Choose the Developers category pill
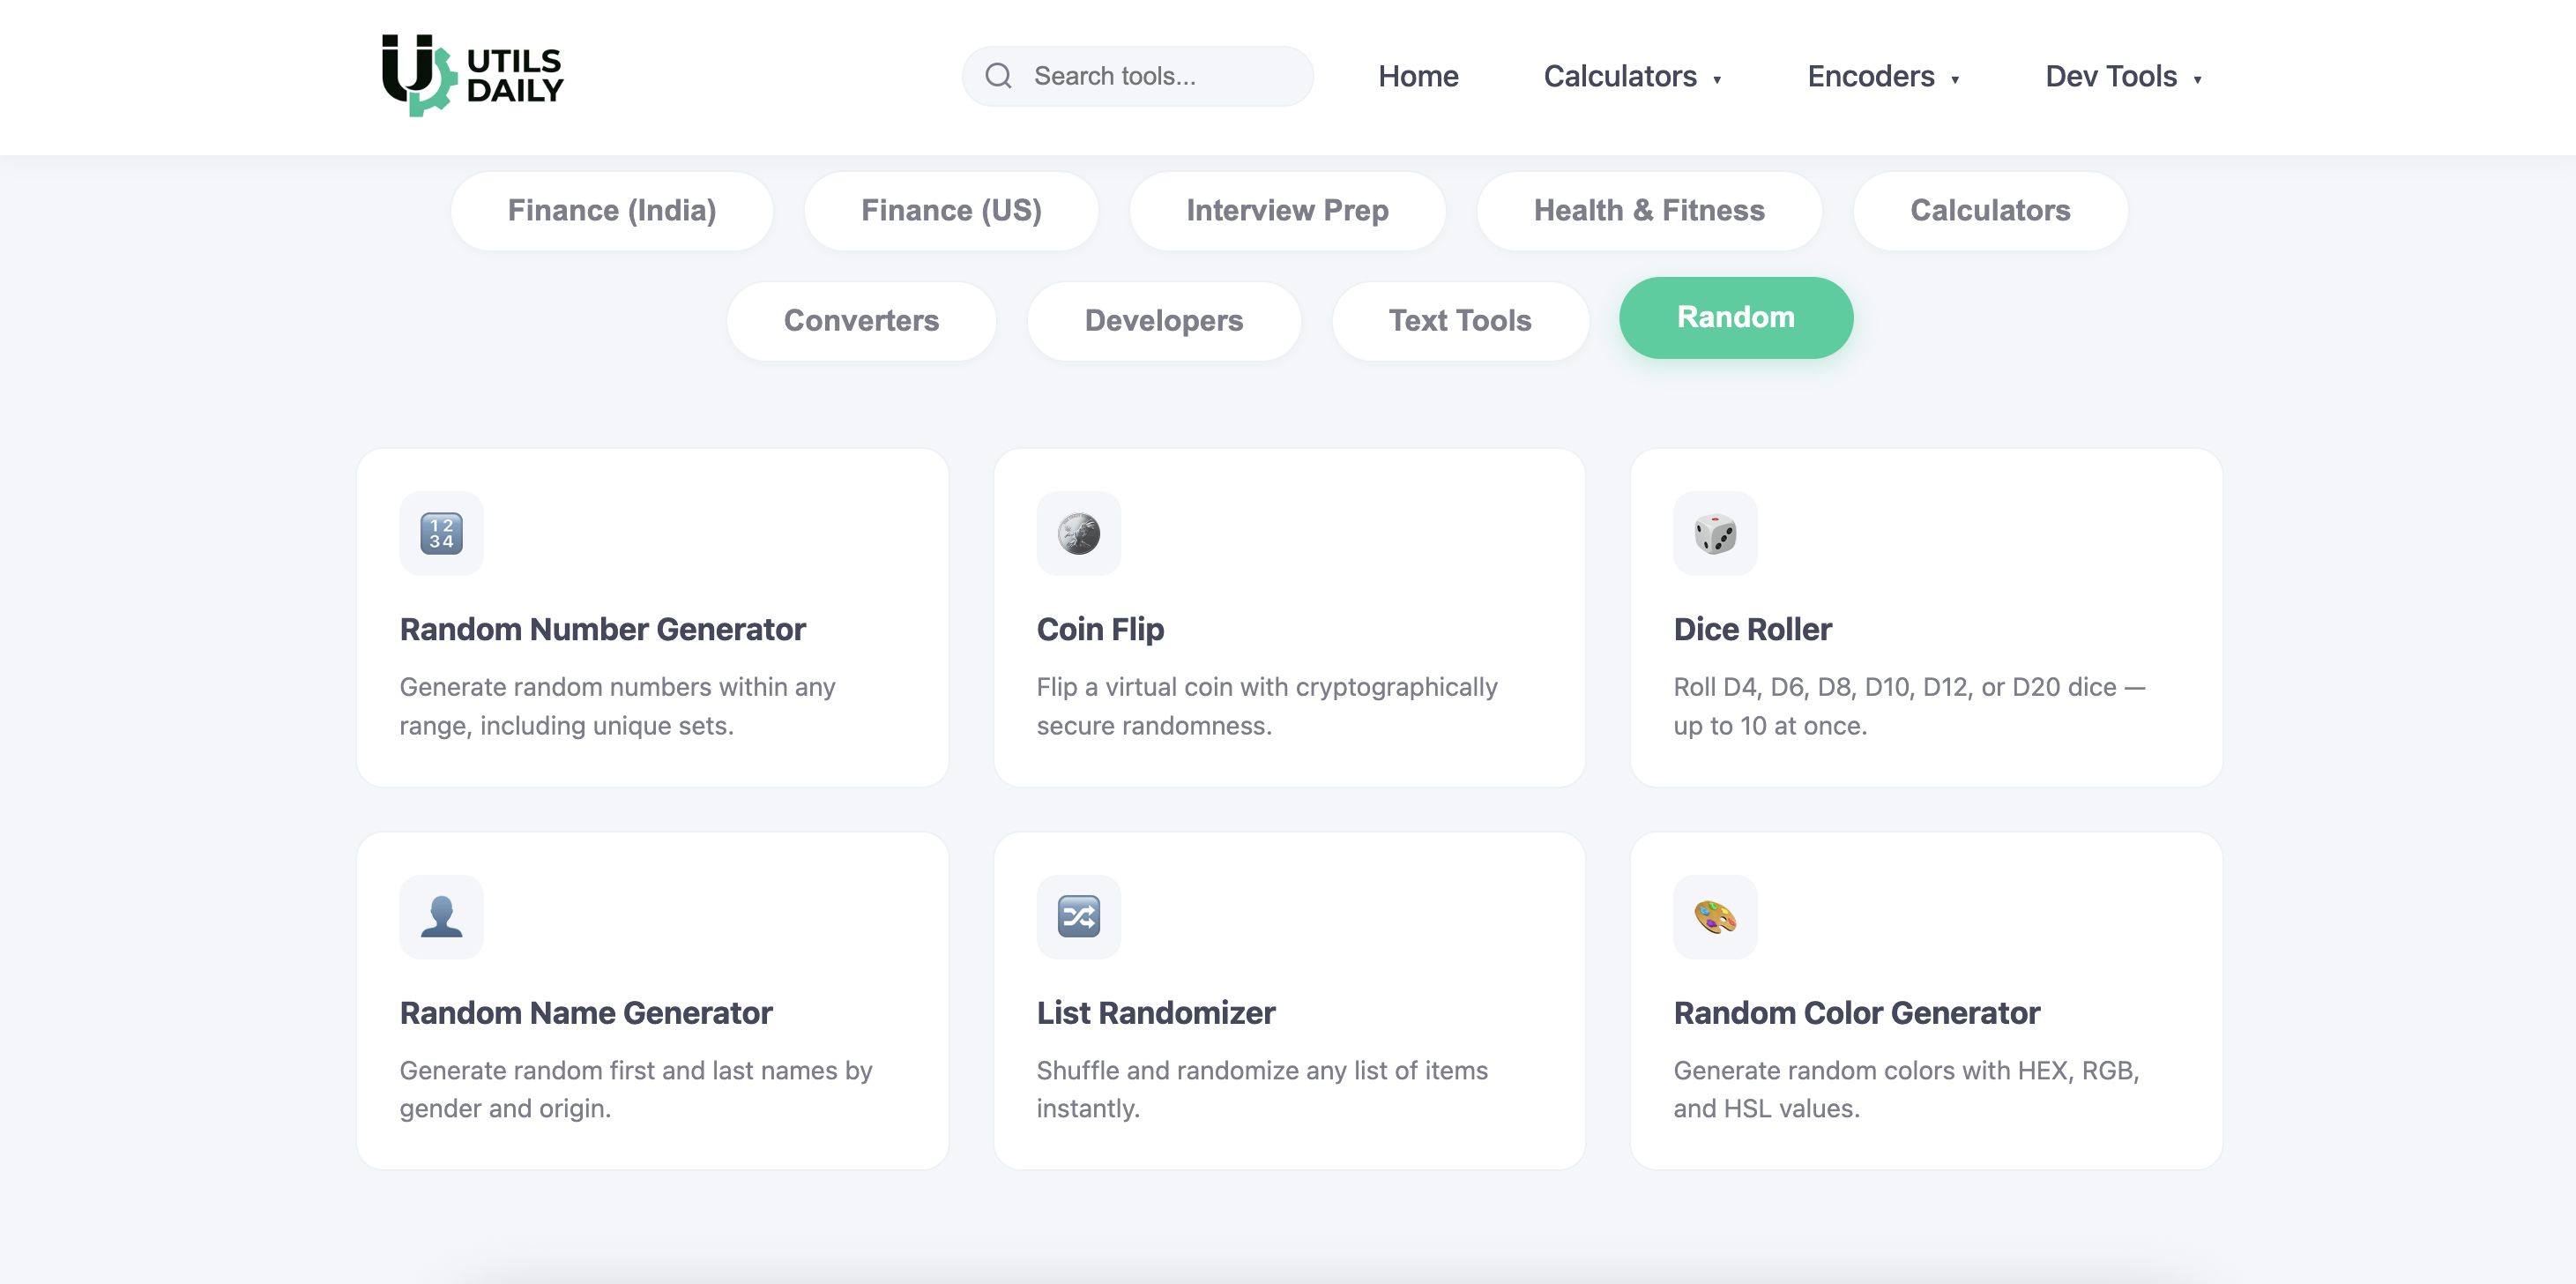 click(1163, 320)
